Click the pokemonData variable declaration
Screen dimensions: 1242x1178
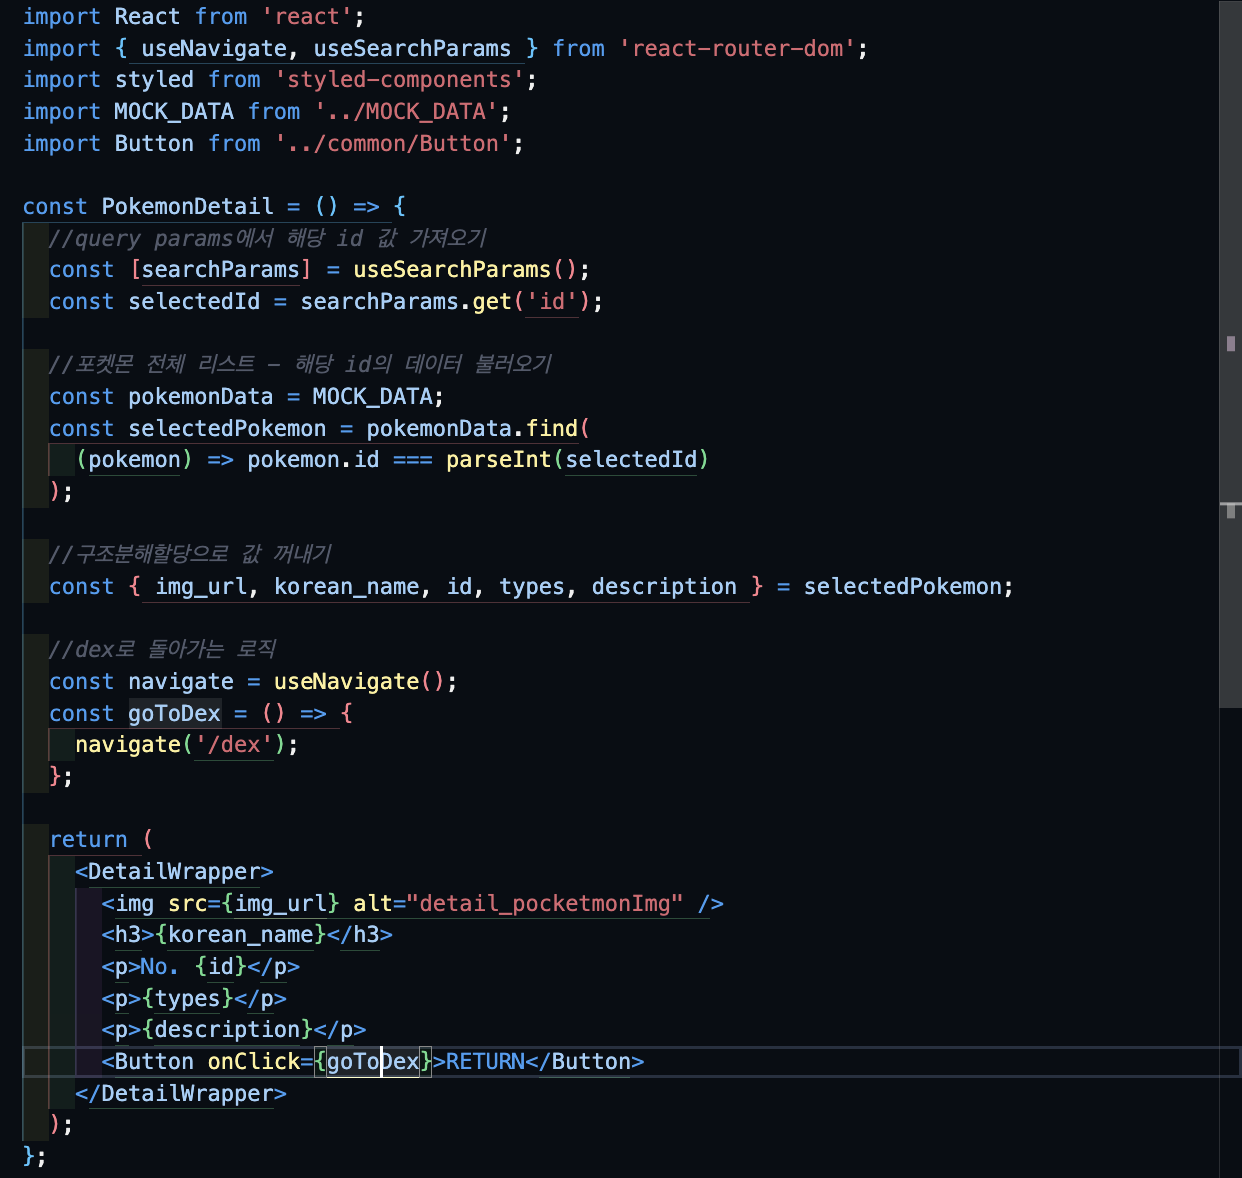(200, 397)
